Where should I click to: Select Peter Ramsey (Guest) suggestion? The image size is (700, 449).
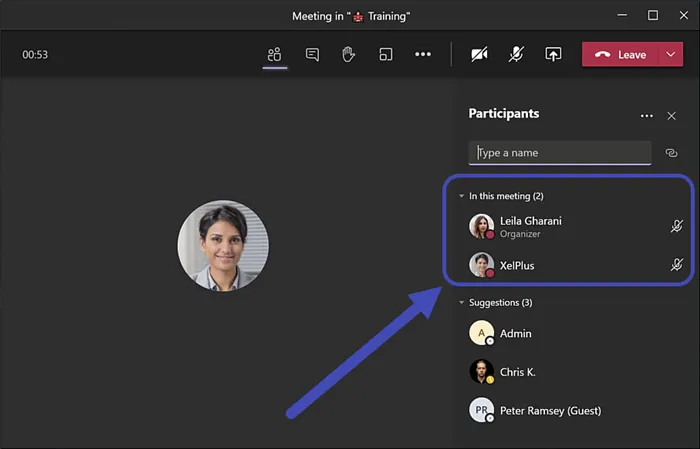point(549,410)
